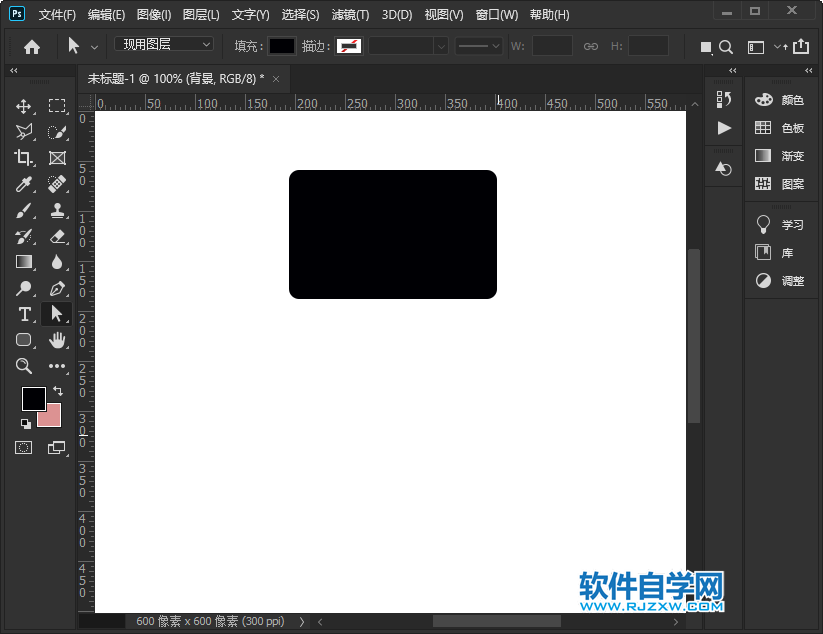The image size is (823, 634).
Task: Open the 现用图层 dropdown in options bar
Action: [163, 44]
